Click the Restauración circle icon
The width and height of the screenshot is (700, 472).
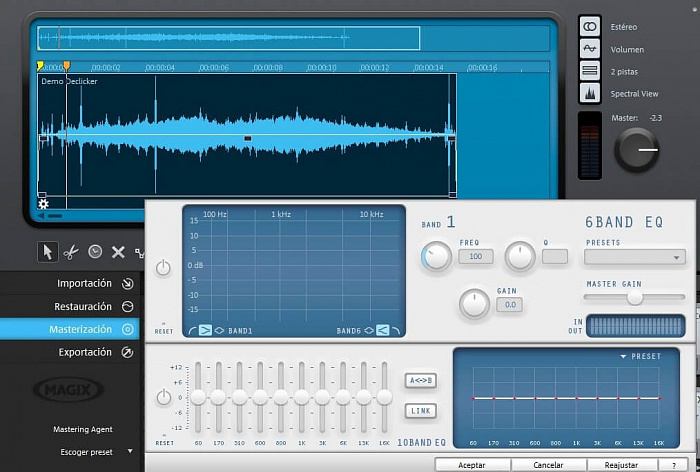pyautogui.click(x=128, y=306)
